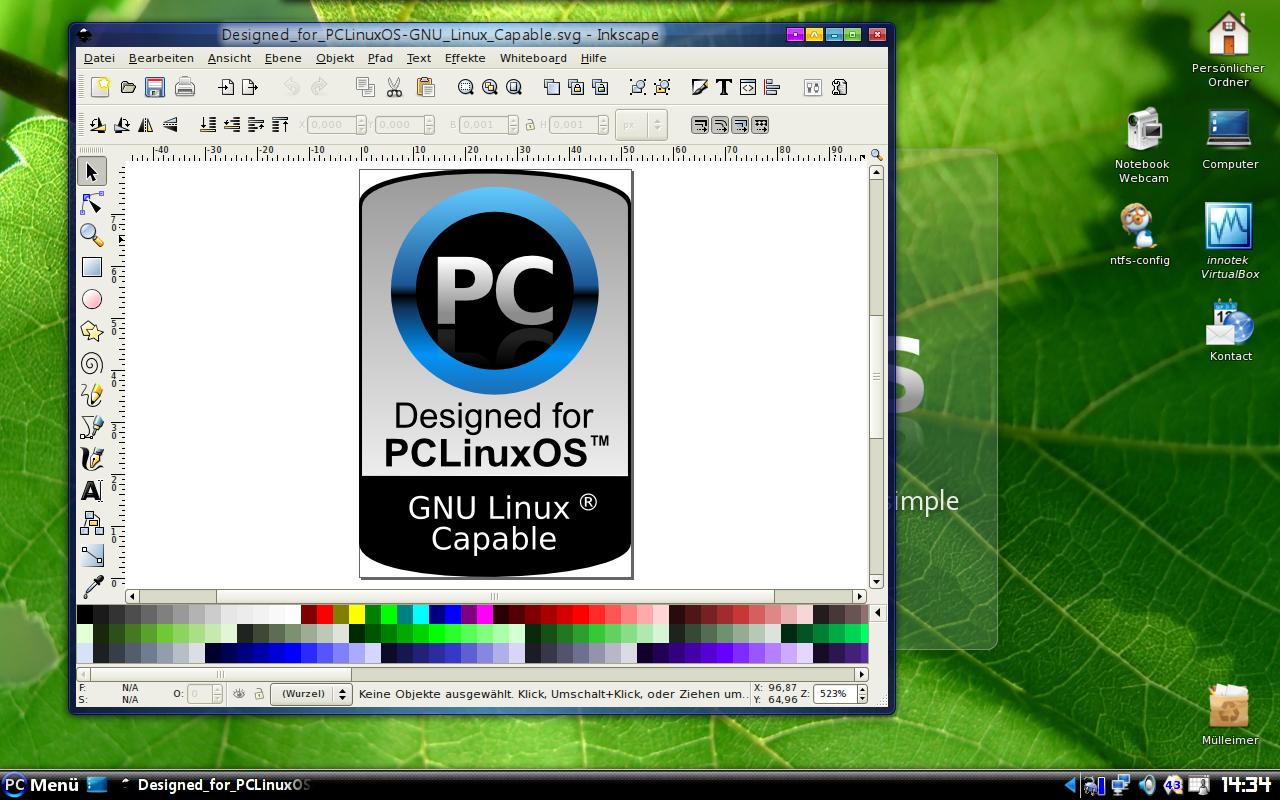Click the zoom percentage field
1280x800 pixels.
click(x=834, y=693)
